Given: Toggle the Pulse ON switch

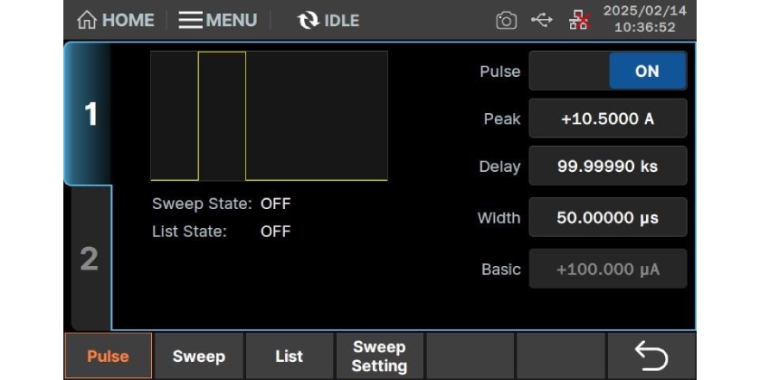Looking at the screenshot, I should 608,71.
